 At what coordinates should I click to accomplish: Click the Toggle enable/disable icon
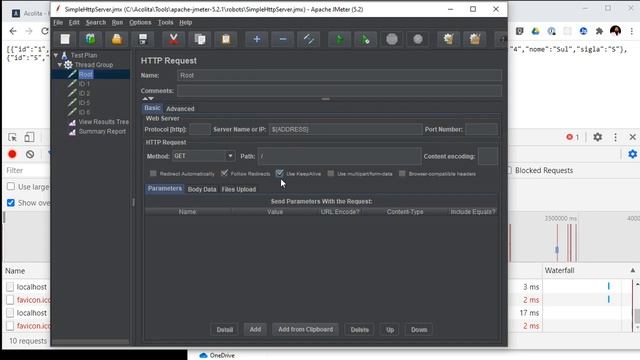click(309, 39)
